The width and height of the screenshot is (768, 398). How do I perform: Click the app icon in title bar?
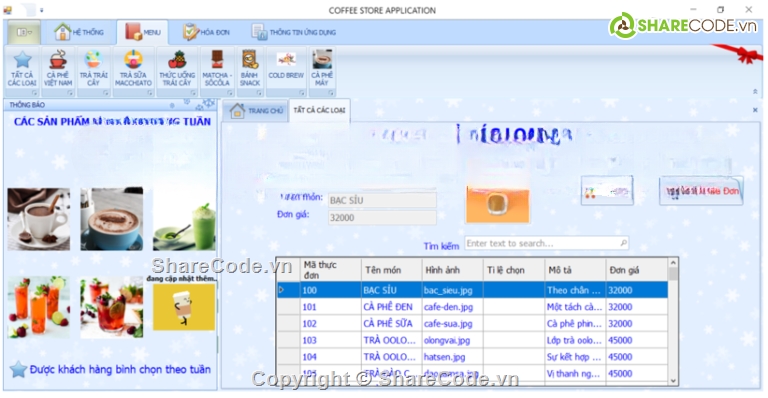pyautogui.click(x=7, y=10)
